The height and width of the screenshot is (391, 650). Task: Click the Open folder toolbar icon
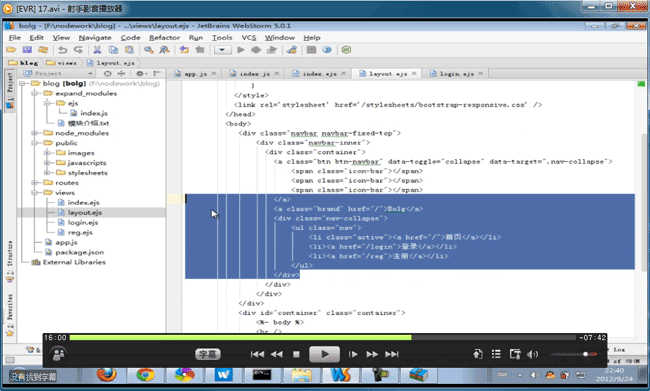11,50
